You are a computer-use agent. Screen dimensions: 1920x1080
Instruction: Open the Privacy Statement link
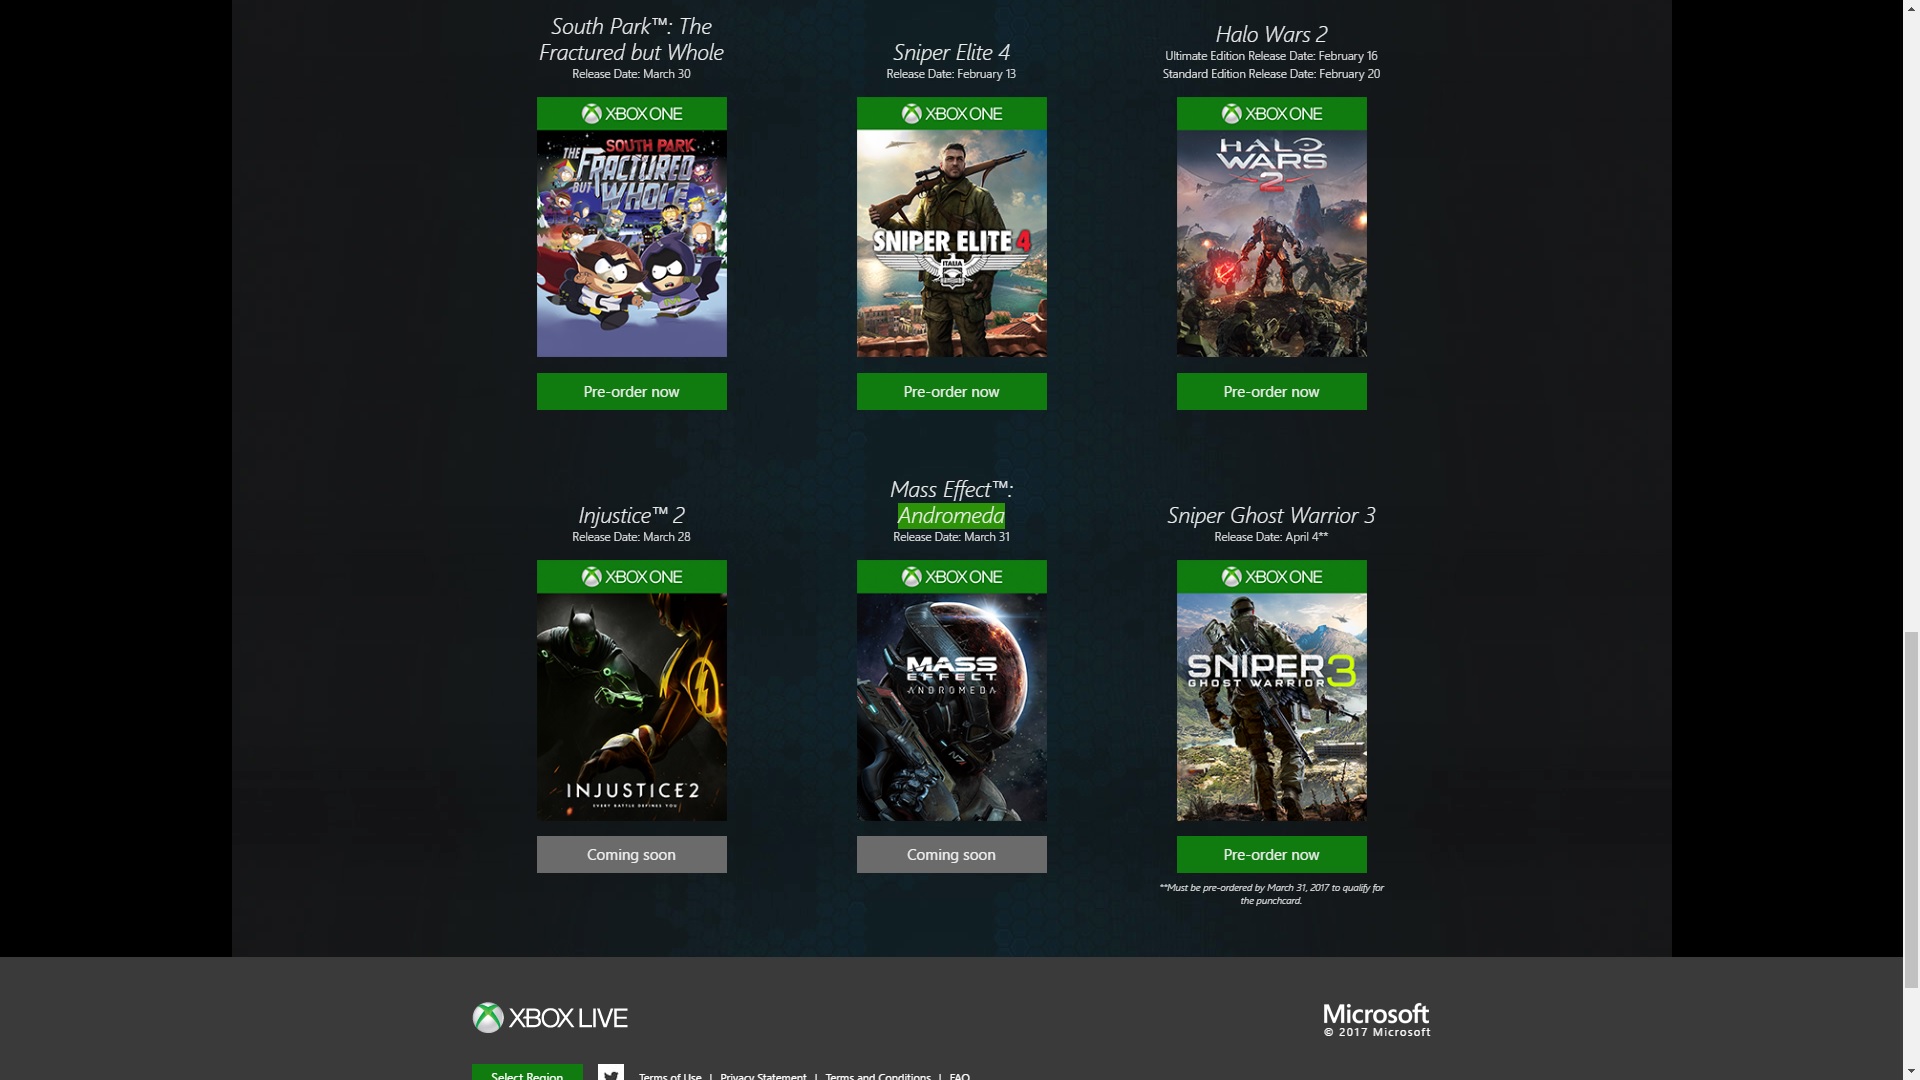[763, 1076]
